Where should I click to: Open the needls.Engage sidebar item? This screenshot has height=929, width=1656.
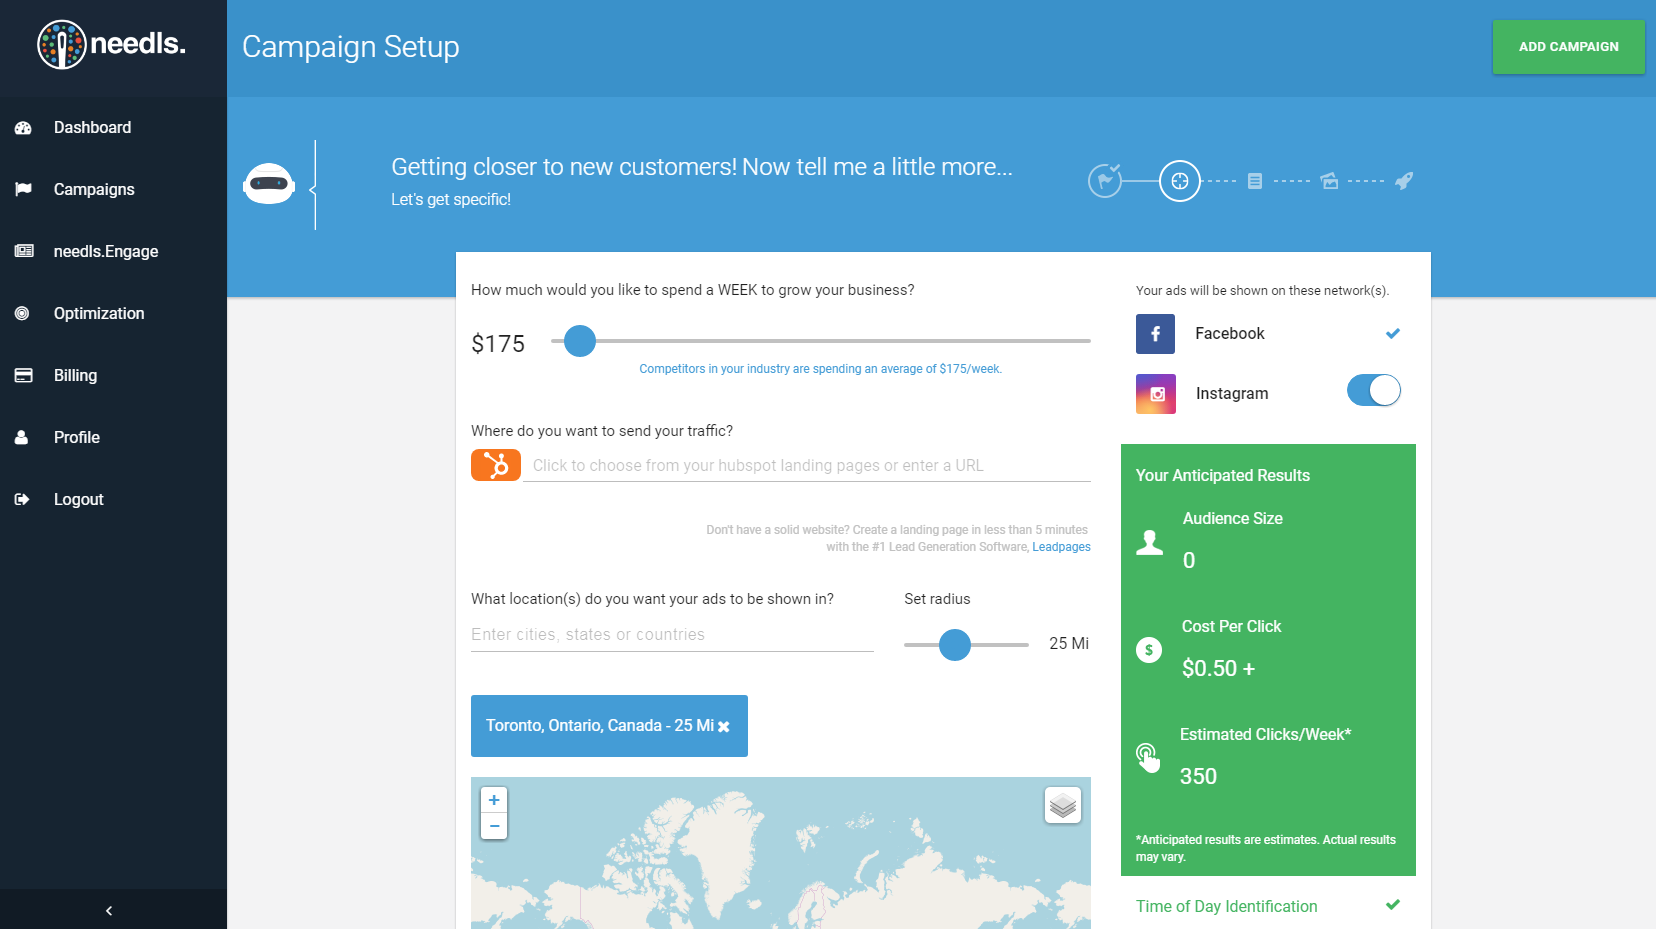point(105,252)
